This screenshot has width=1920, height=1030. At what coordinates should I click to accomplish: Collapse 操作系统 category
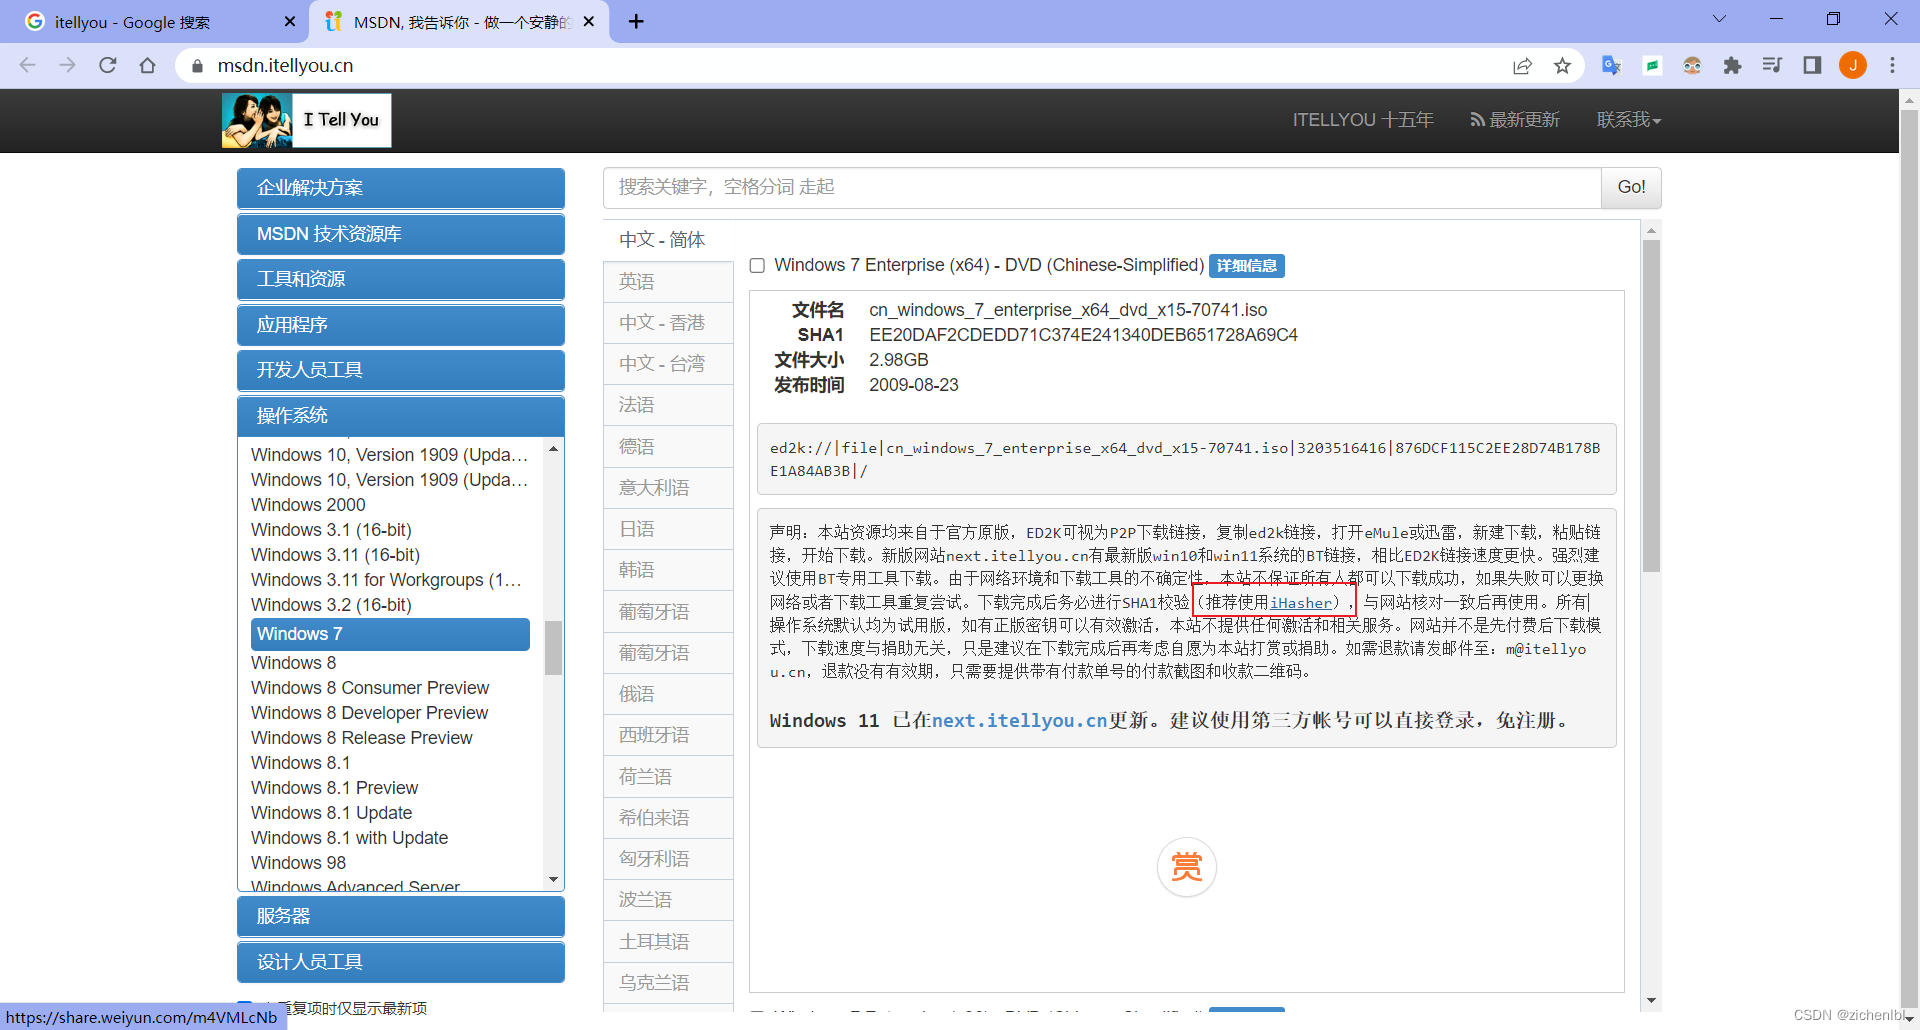[x=401, y=416]
